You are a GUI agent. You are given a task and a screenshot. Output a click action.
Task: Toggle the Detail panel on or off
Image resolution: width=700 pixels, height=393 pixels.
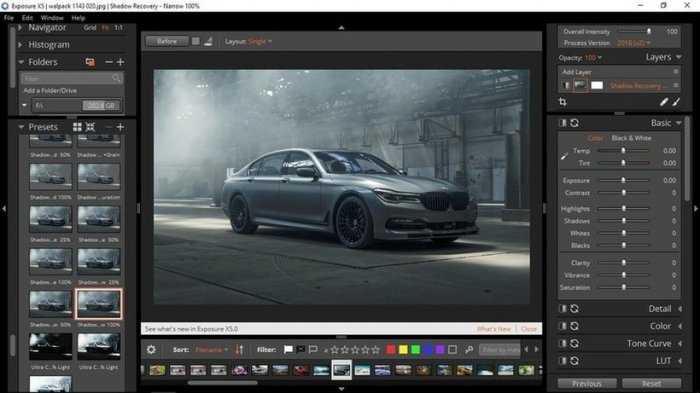[562, 309]
